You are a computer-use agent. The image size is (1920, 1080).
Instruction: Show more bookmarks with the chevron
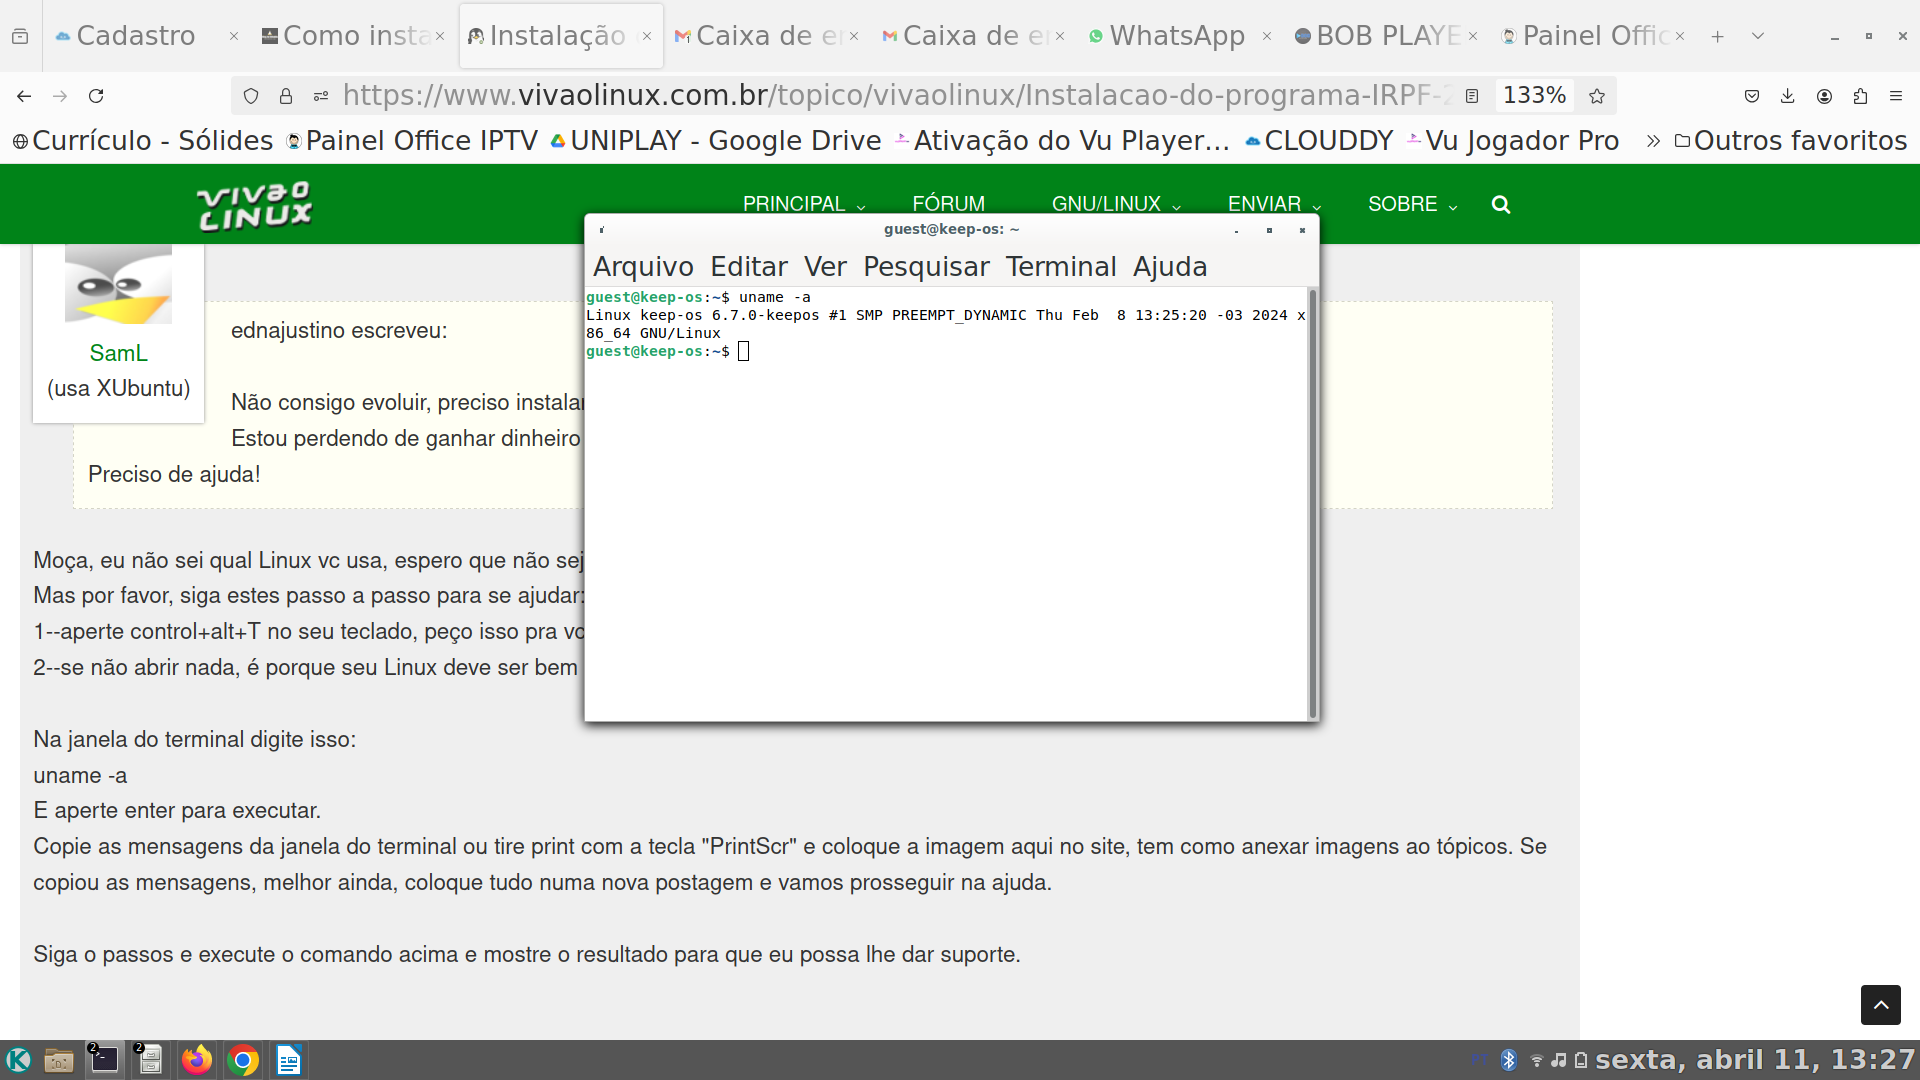pyautogui.click(x=1653, y=141)
